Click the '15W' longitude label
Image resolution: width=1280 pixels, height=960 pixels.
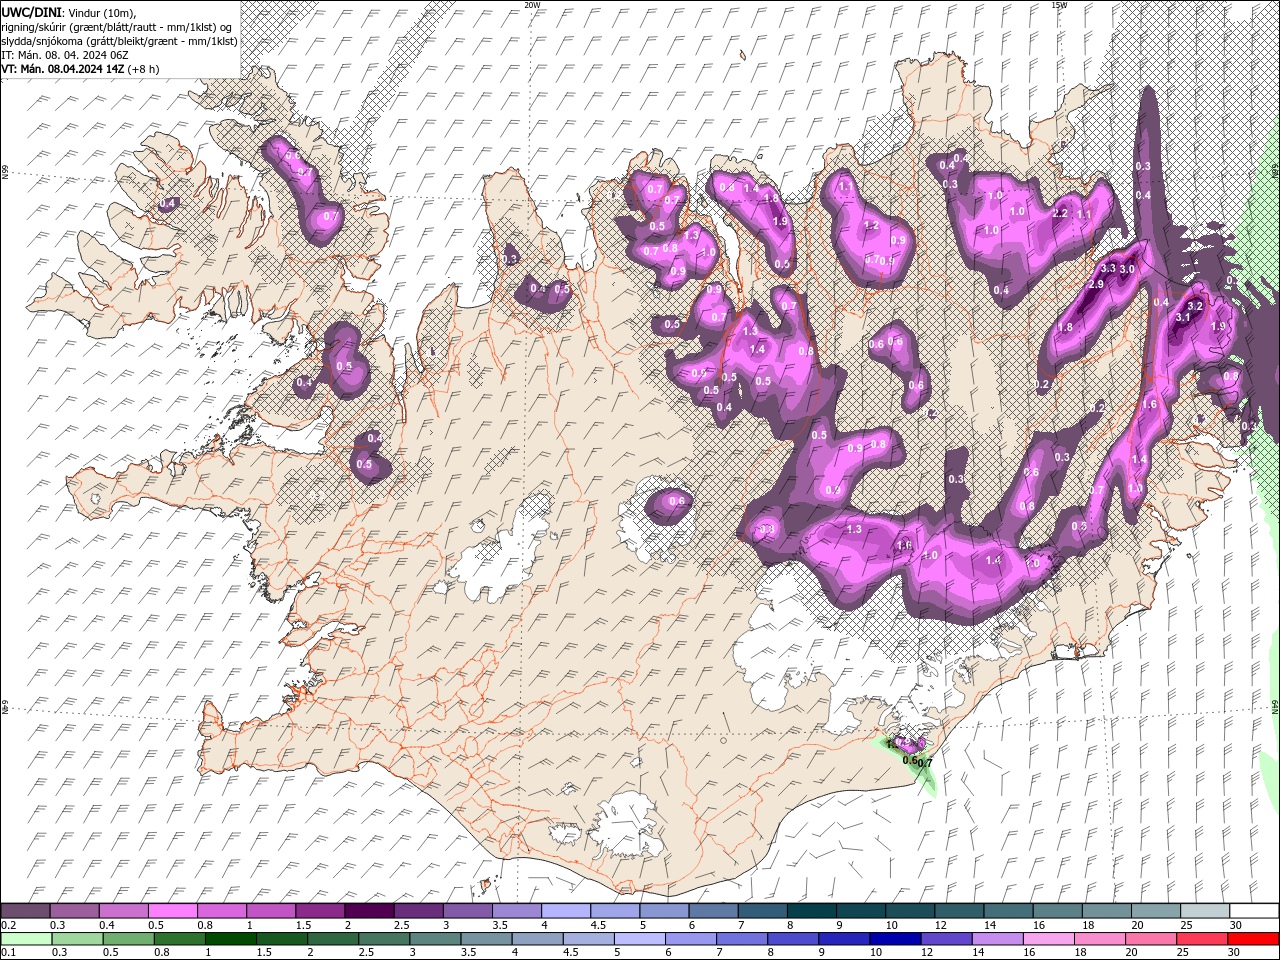tap(1059, 5)
